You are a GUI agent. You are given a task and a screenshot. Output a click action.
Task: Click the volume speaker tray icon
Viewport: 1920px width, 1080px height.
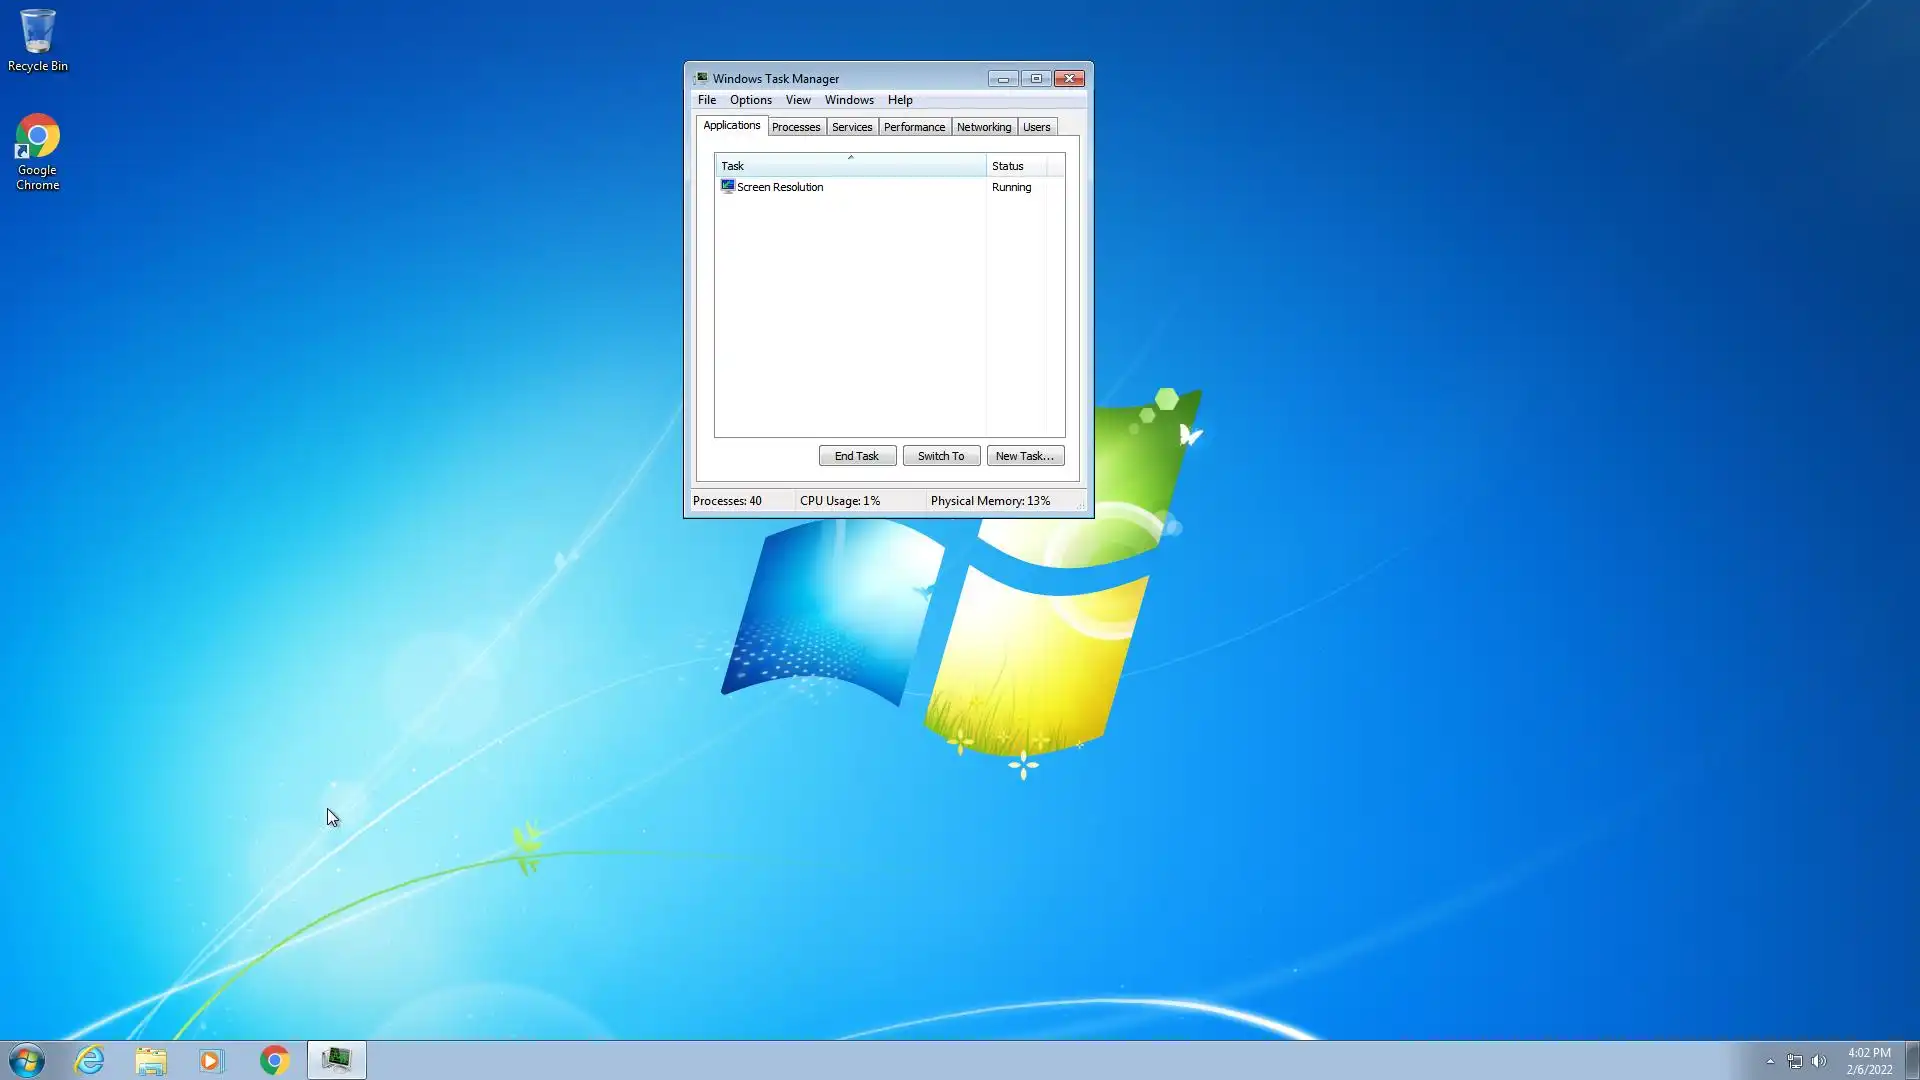pos(1819,1061)
